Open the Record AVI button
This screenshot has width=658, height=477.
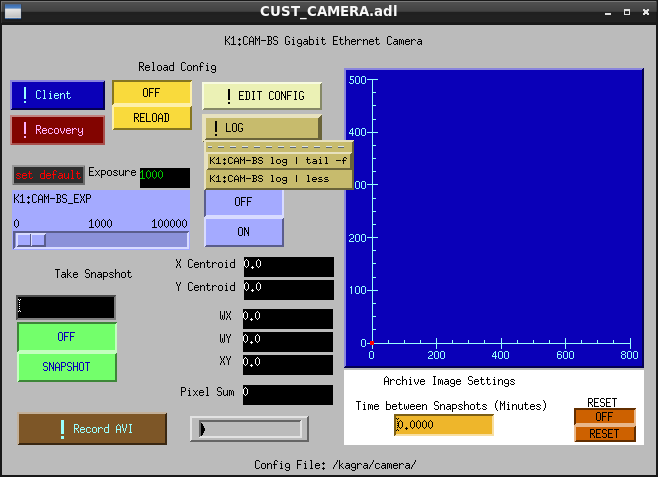pyautogui.click(x=93, y=429)
